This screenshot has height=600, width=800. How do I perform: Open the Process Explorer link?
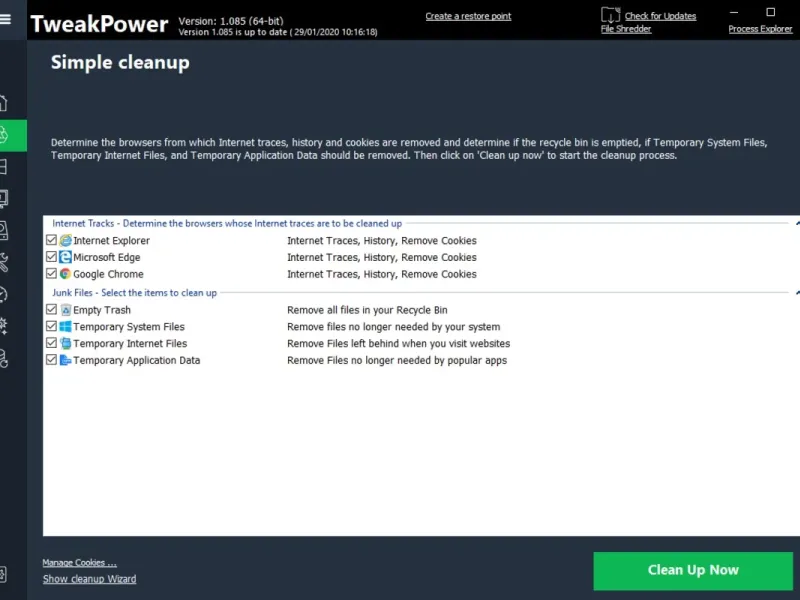pyautogui.click(x=760, y=29)
